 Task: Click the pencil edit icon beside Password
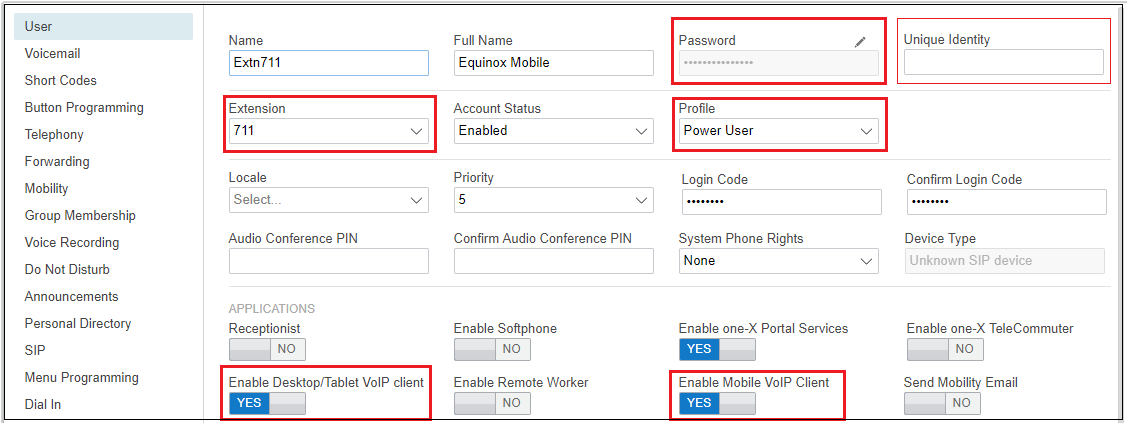860,42
